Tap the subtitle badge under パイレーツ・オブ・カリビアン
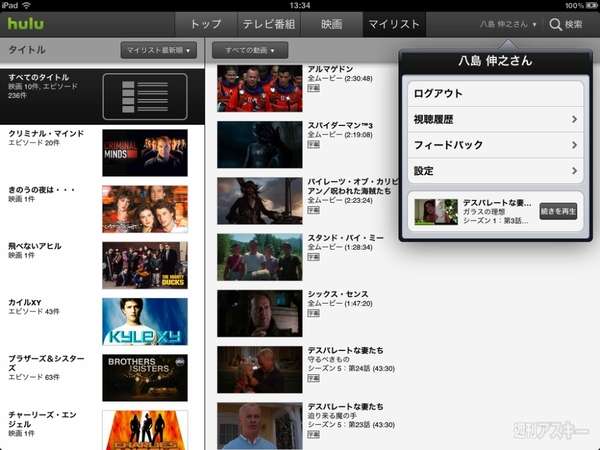The width and height of the screenshot is (600, 450). [x=313, y=210]
